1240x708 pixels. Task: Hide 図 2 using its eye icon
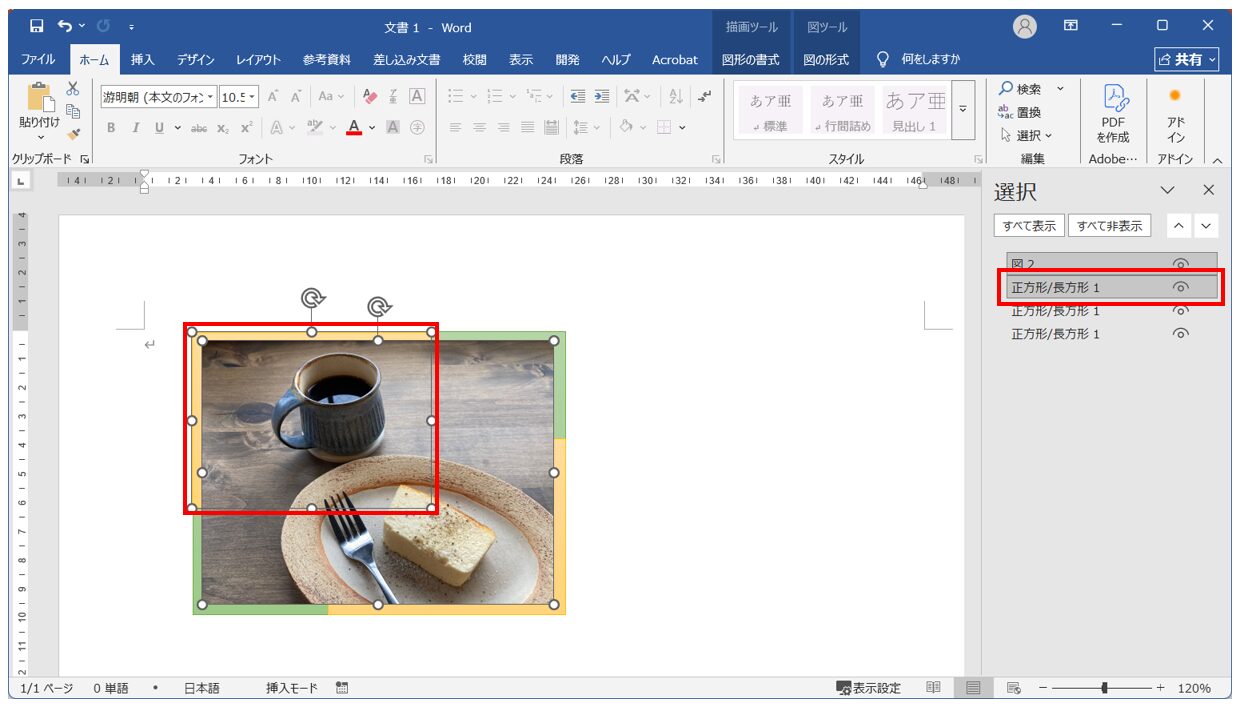(1180, 264)
